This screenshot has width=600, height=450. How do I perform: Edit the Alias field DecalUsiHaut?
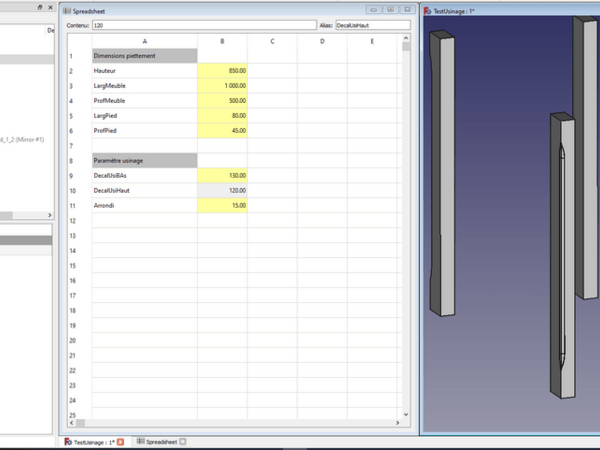click(x=372, y=23)
